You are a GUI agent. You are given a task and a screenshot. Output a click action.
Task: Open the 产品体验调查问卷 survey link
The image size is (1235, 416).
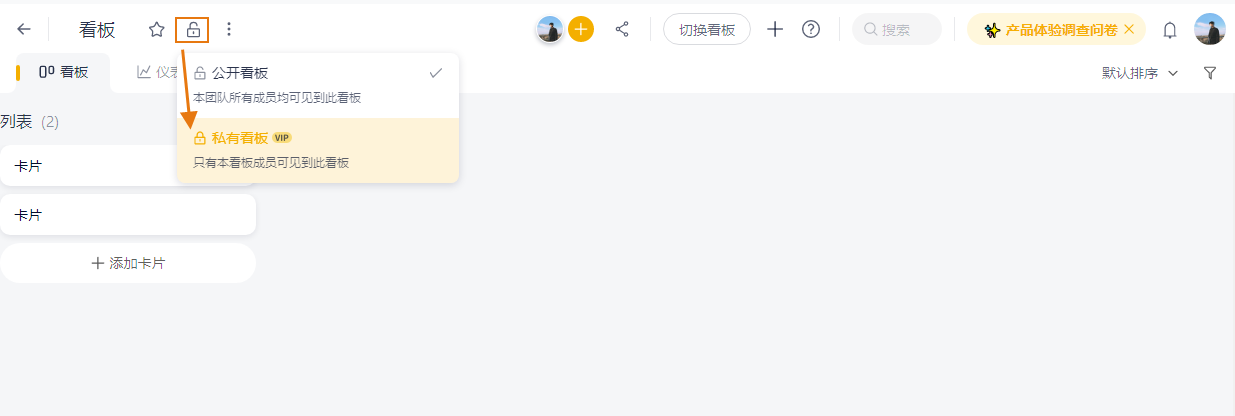[1060, 30]
